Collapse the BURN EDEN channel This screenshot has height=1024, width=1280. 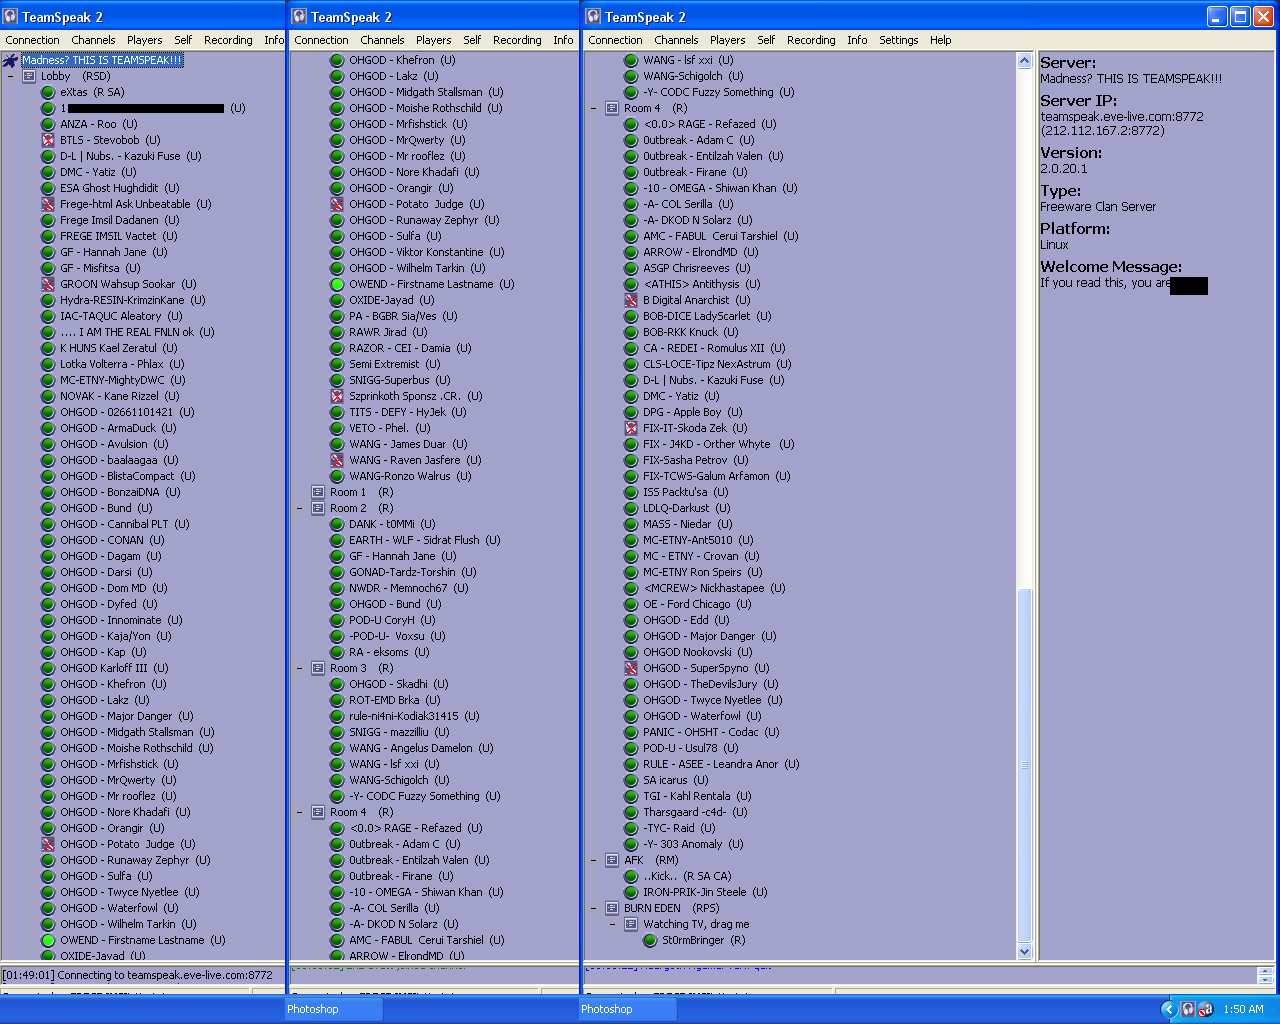[594, 908]
